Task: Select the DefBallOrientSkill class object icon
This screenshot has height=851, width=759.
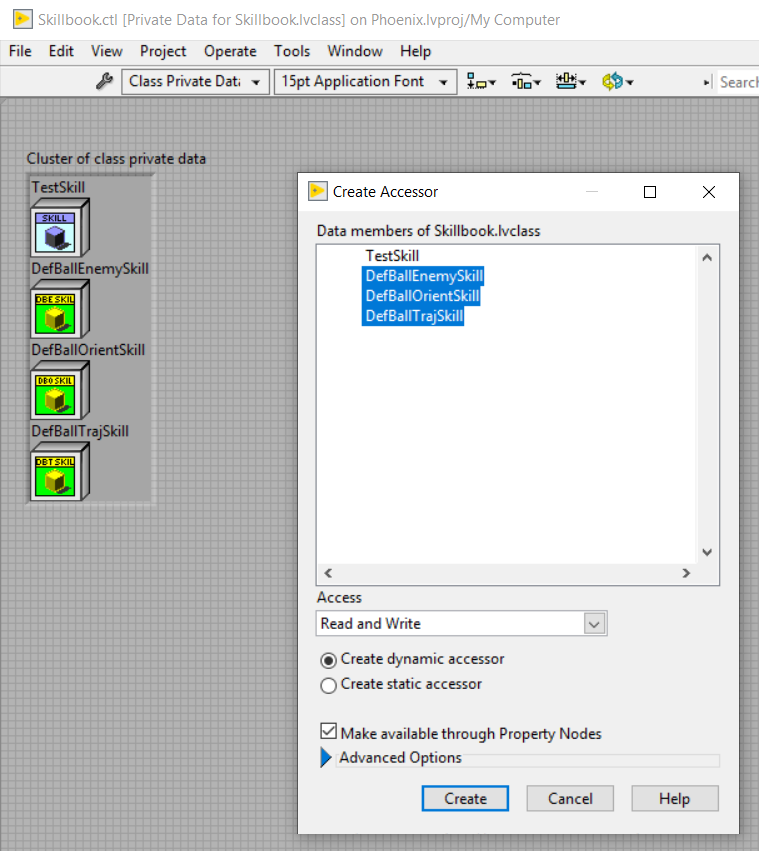Action: click(x=60, y=391)
